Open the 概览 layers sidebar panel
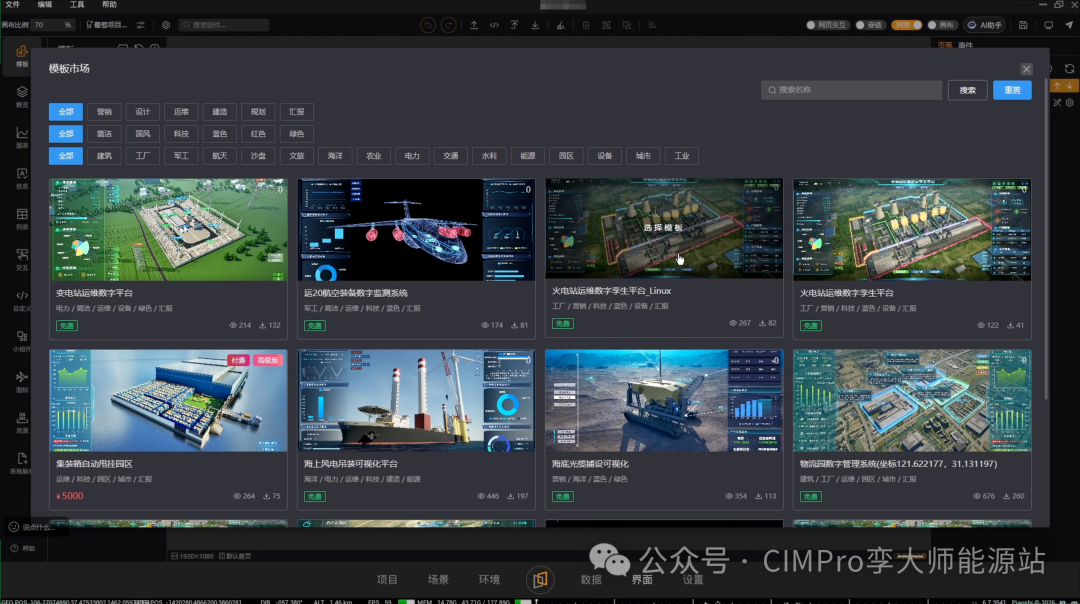 tap(22, 96)
